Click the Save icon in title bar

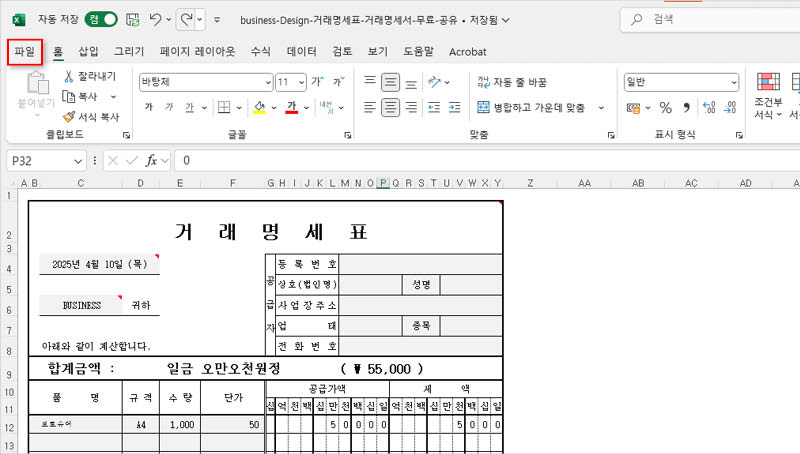[133, 20]
